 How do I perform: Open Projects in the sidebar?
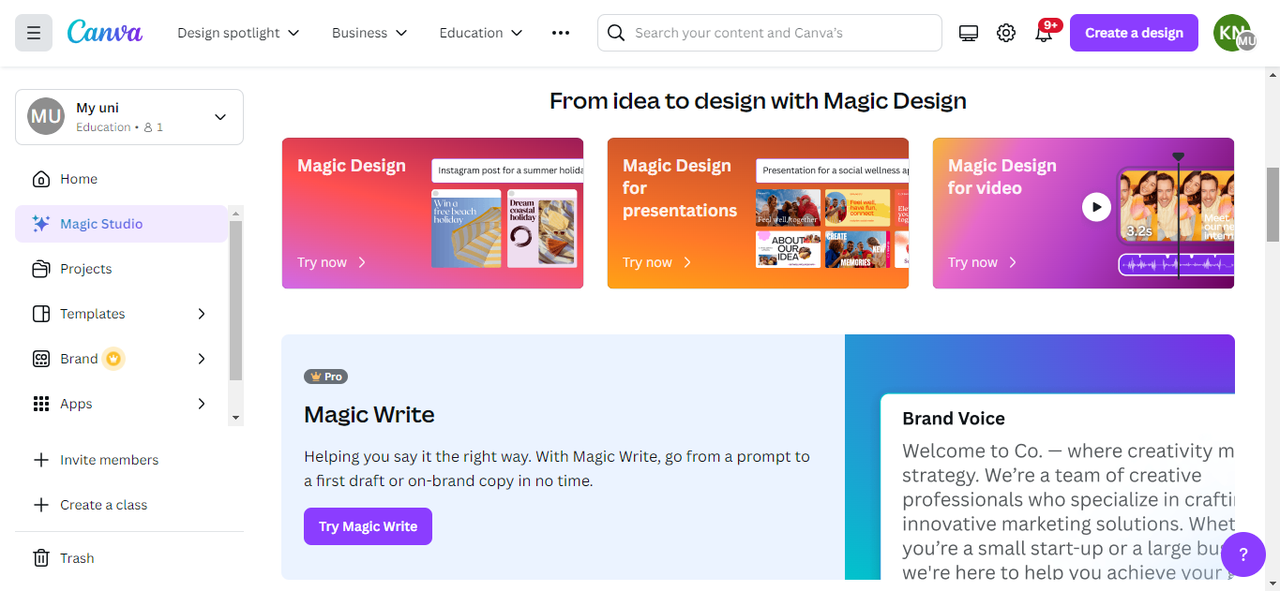[x=121, y=269]
